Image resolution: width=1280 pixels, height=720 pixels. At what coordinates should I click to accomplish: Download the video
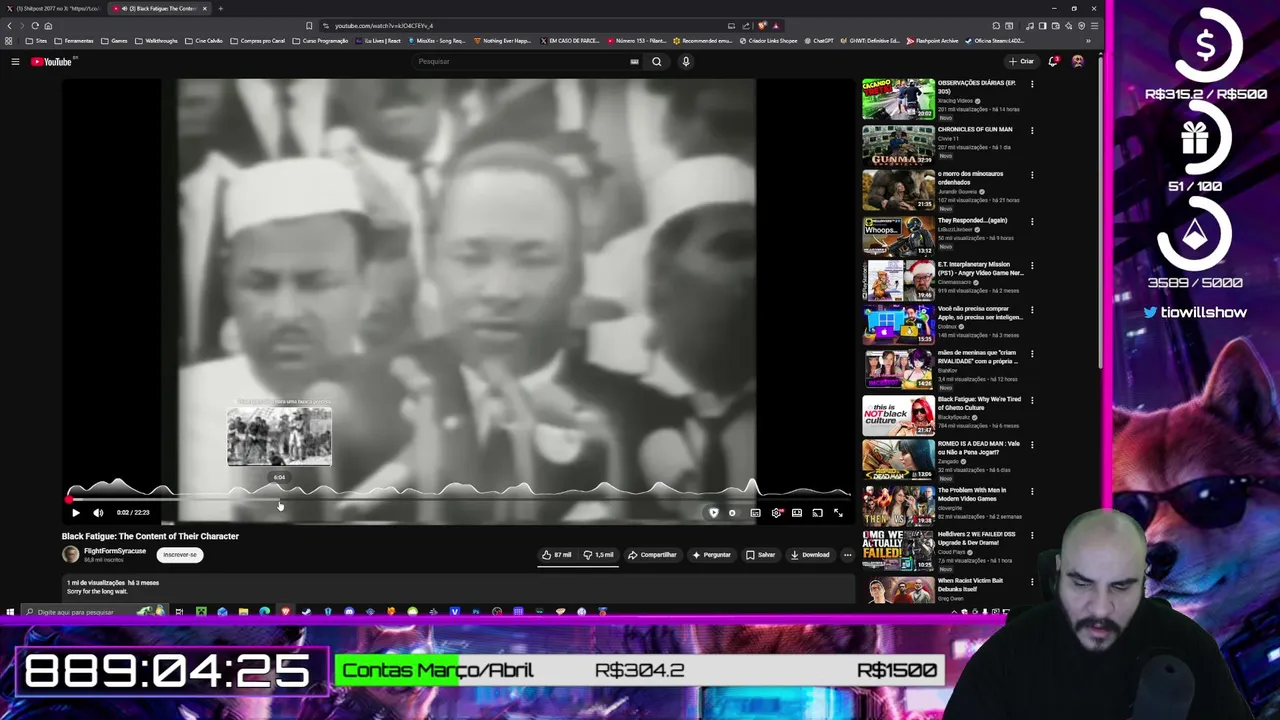pyautogui.click(x=810, y=555)
